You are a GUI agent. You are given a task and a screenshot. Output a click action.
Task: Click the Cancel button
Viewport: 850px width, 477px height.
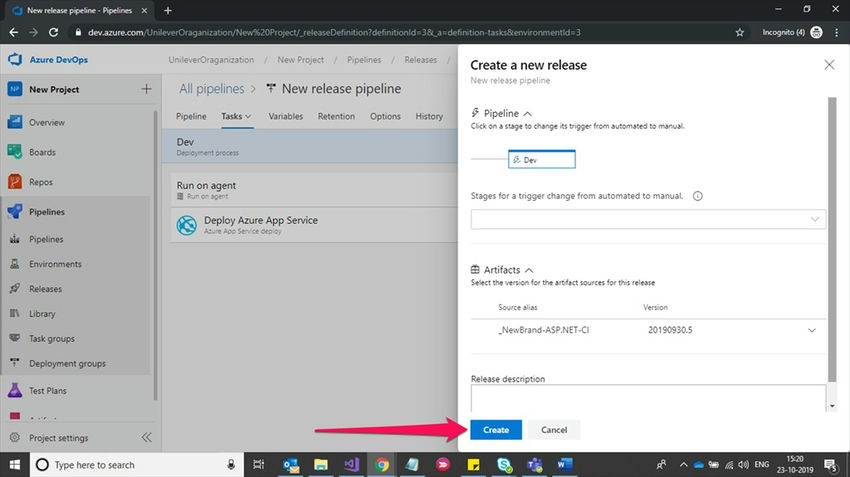(x=553, y=430)
